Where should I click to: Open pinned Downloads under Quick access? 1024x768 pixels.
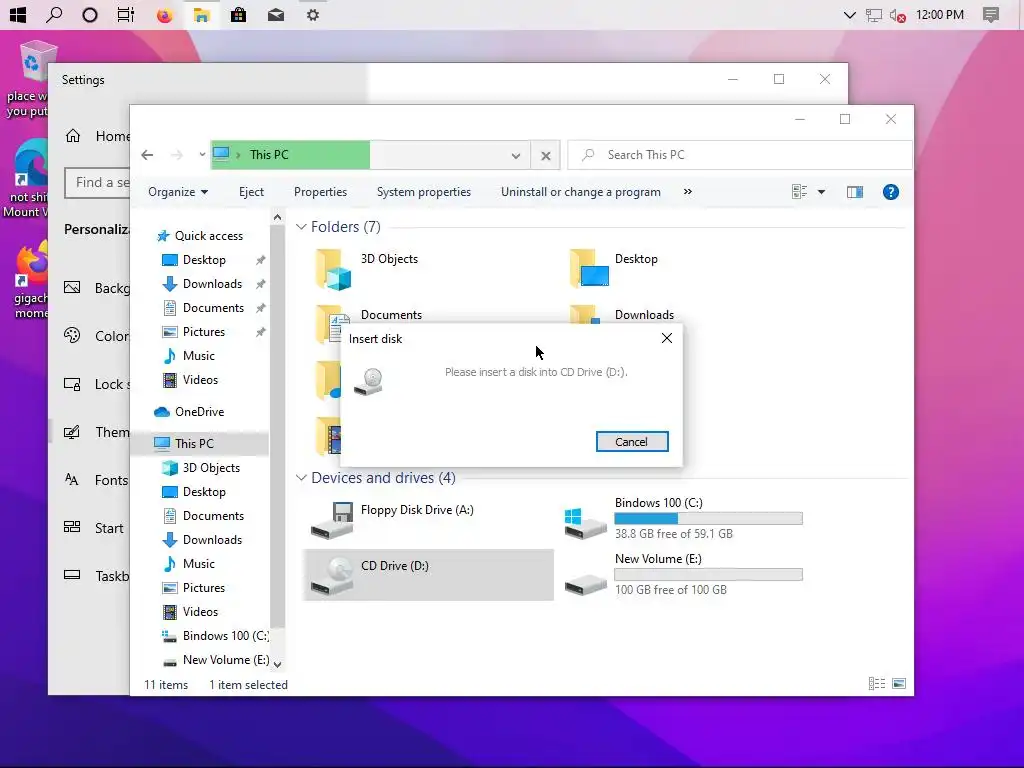coord(212,284)
